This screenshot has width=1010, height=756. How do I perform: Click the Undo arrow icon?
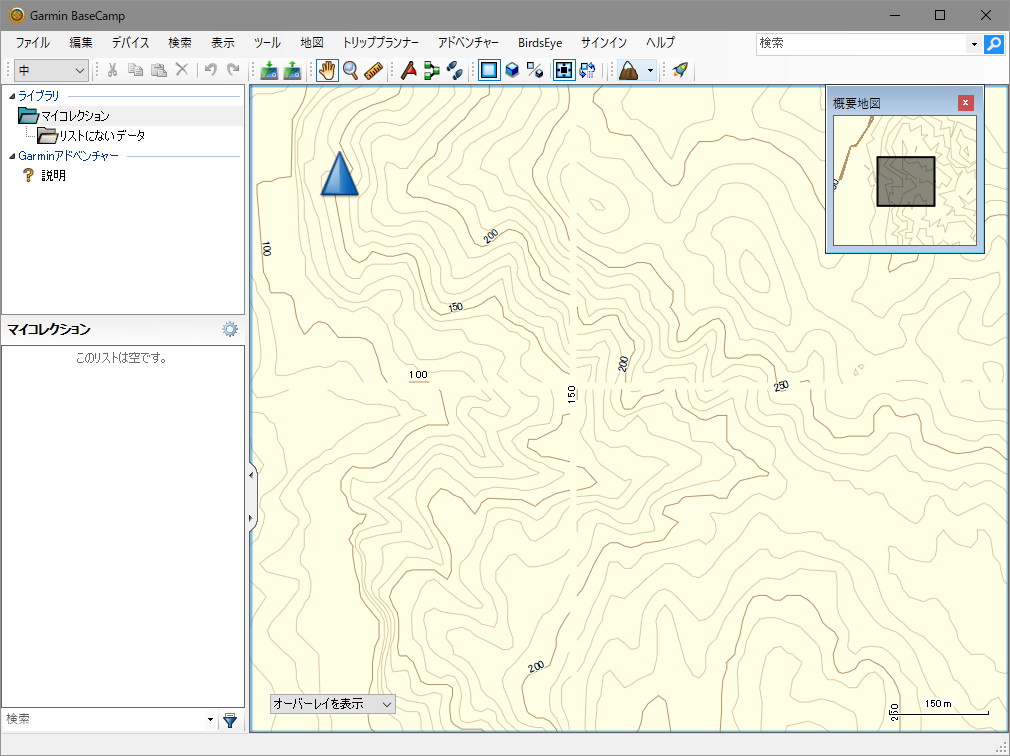pos(211,70)
